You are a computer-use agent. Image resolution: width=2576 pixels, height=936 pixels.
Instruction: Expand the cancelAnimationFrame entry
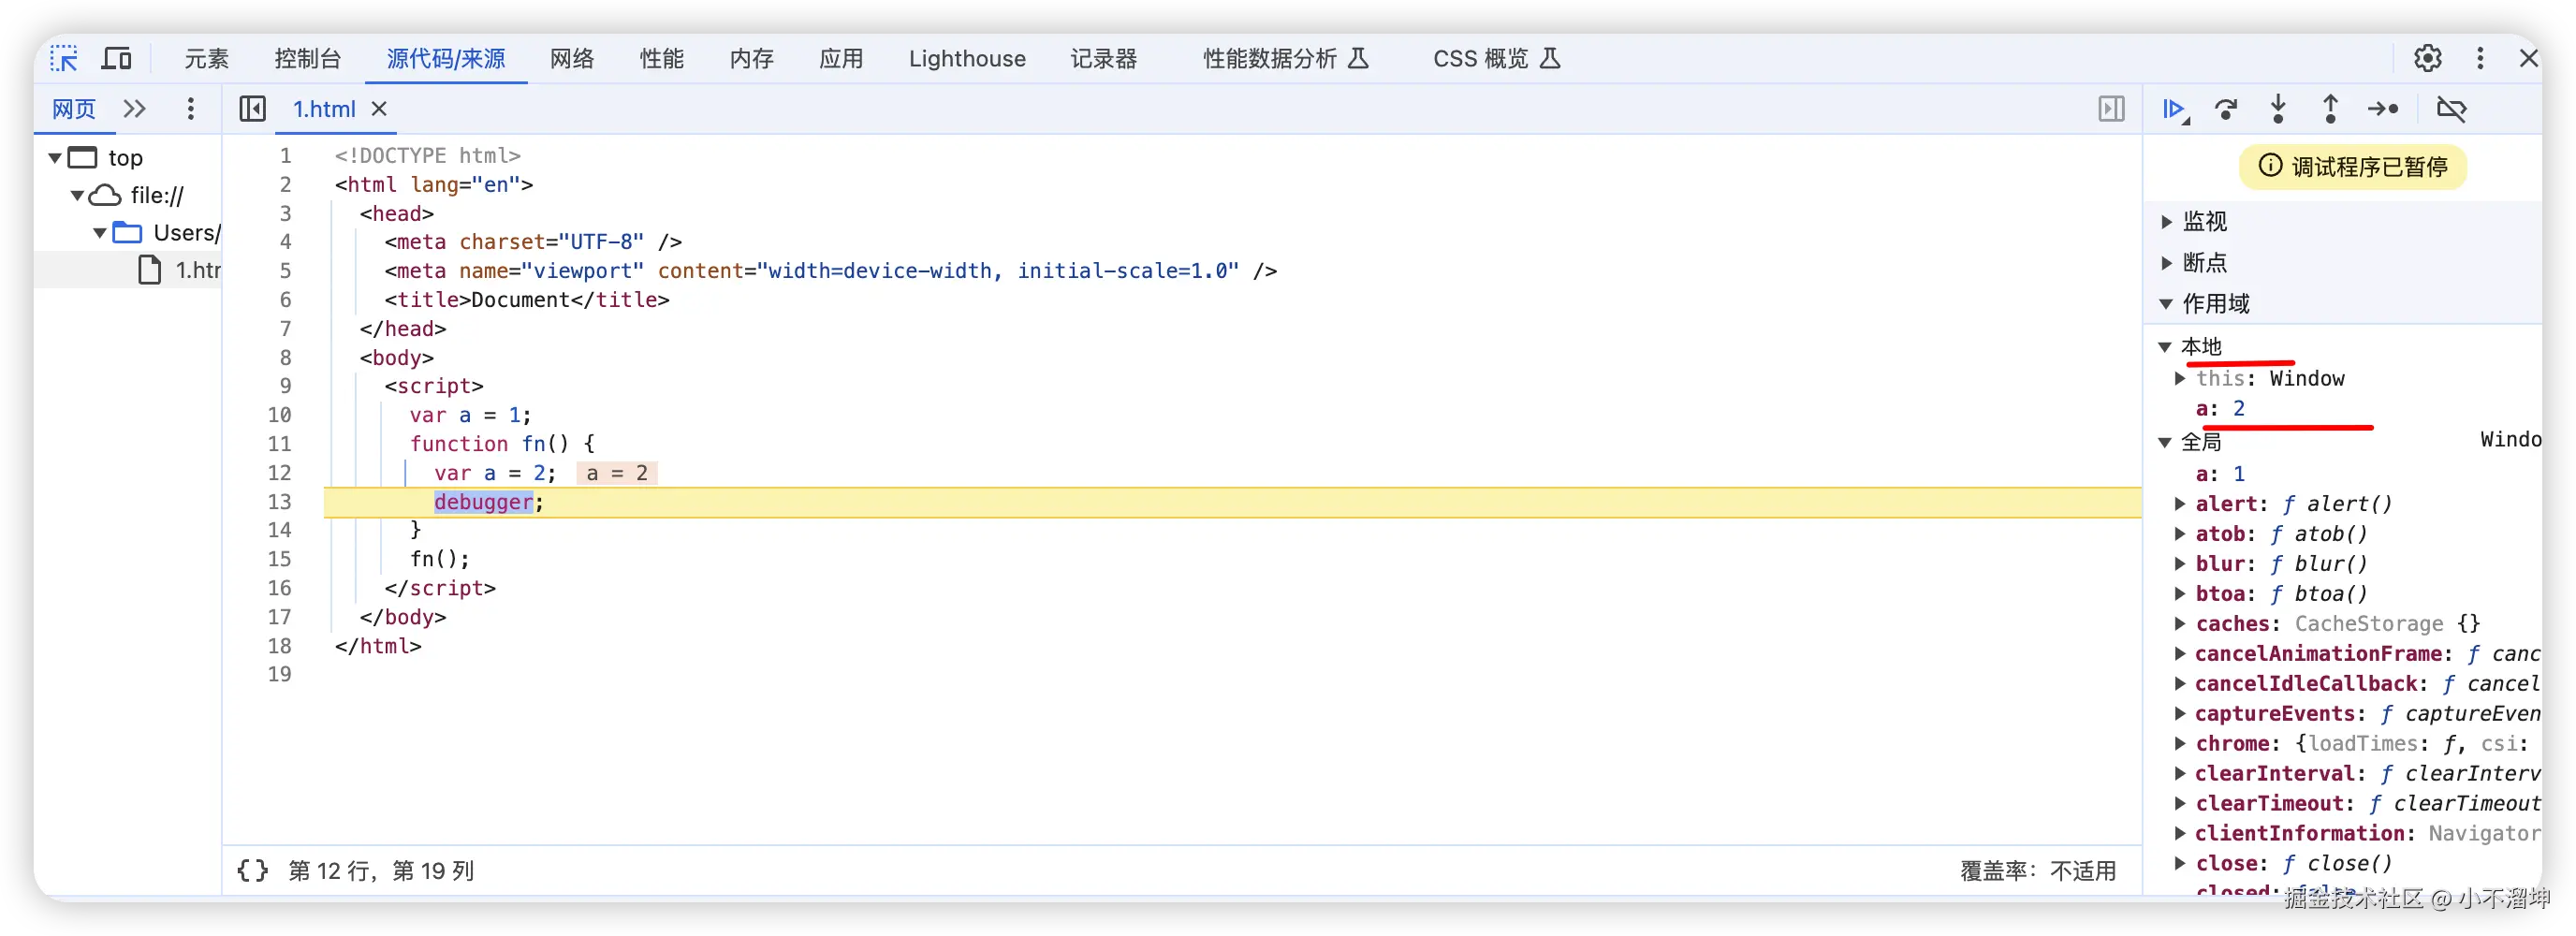pos(2180,653)
